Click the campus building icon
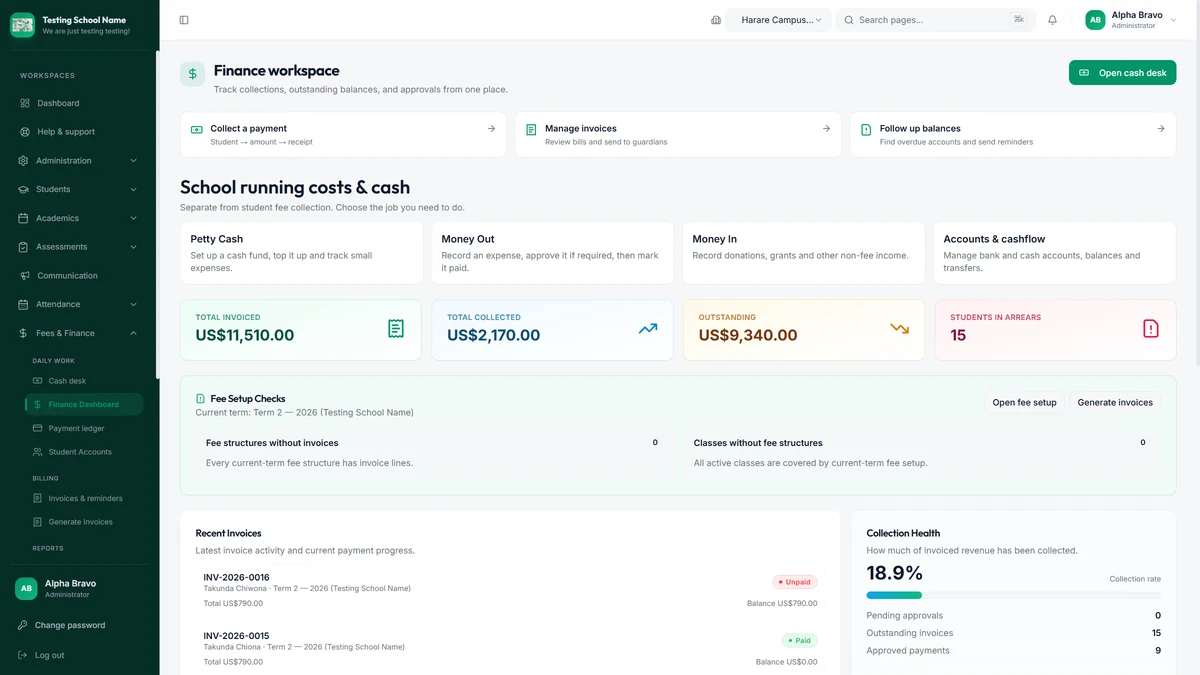Screen dimensions: 1200x675 coord(716,20)
